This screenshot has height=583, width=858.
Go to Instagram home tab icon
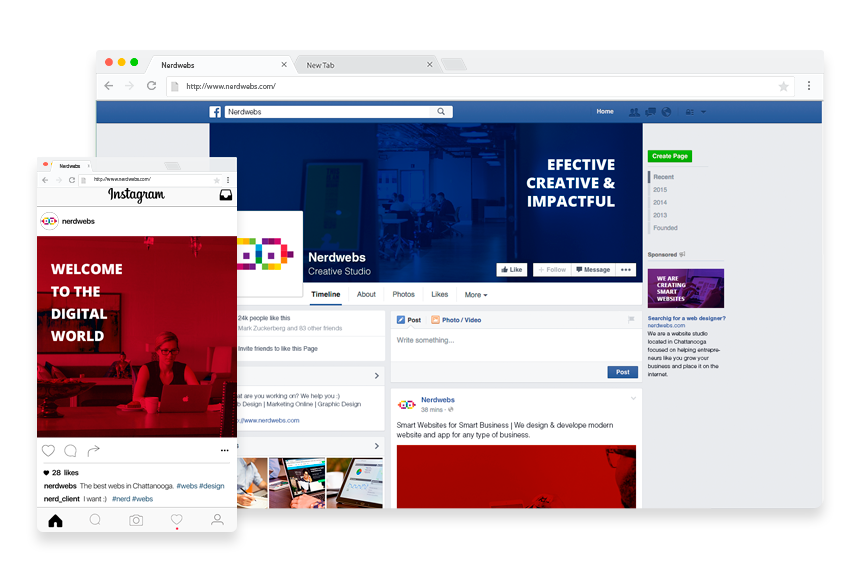[x=55, y=521]
